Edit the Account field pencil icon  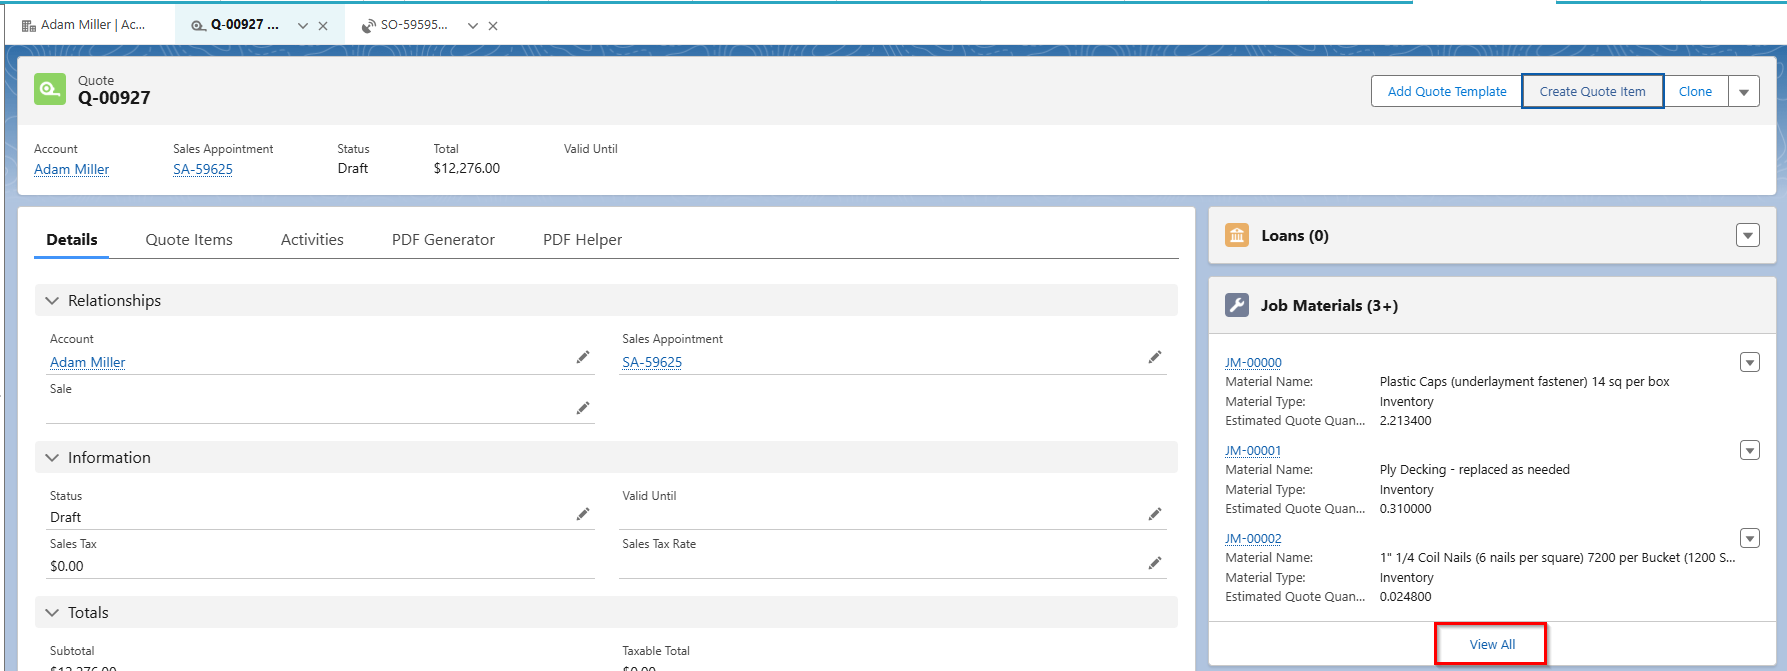click(x=583, y=357)
